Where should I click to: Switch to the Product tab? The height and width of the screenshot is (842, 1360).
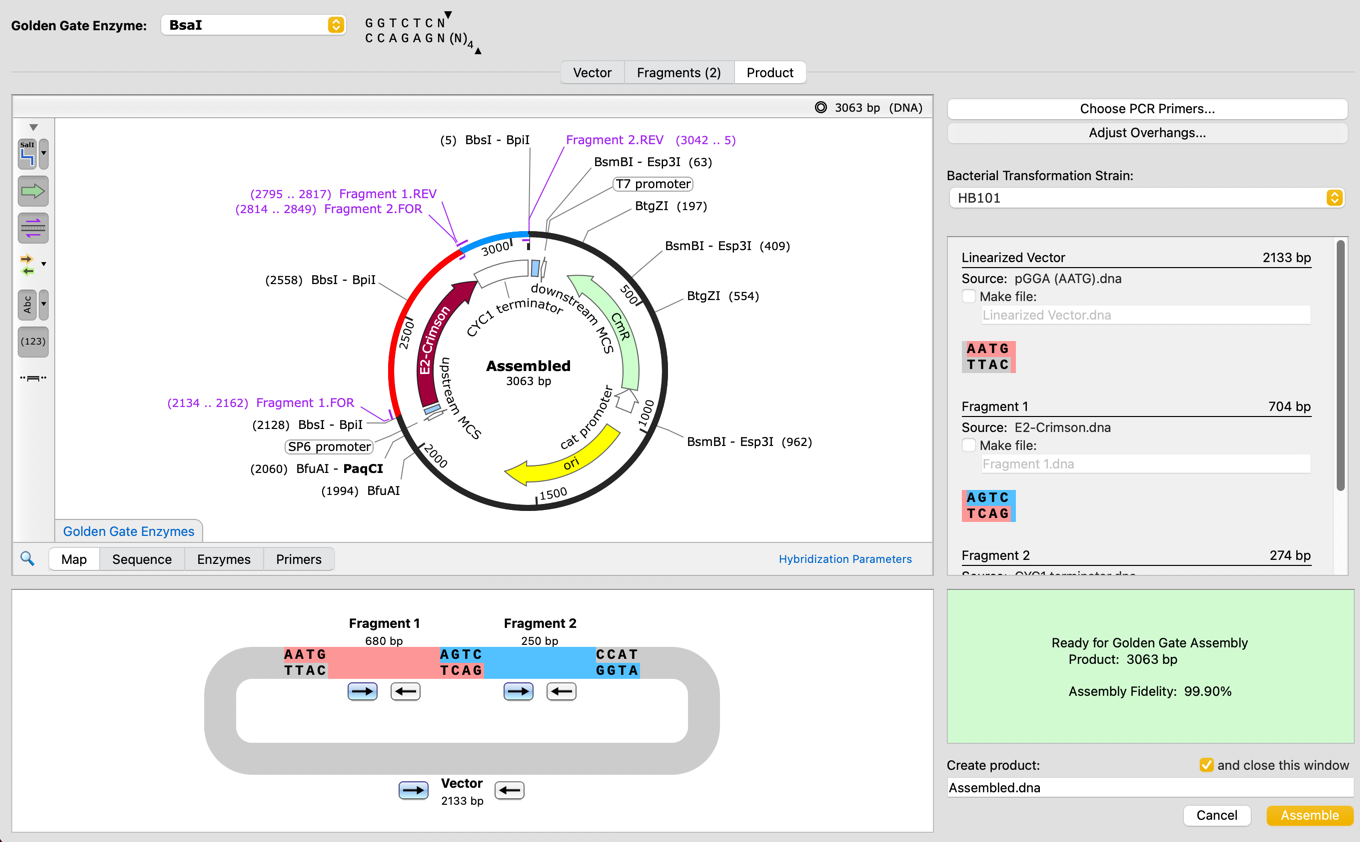coord(770,72)
